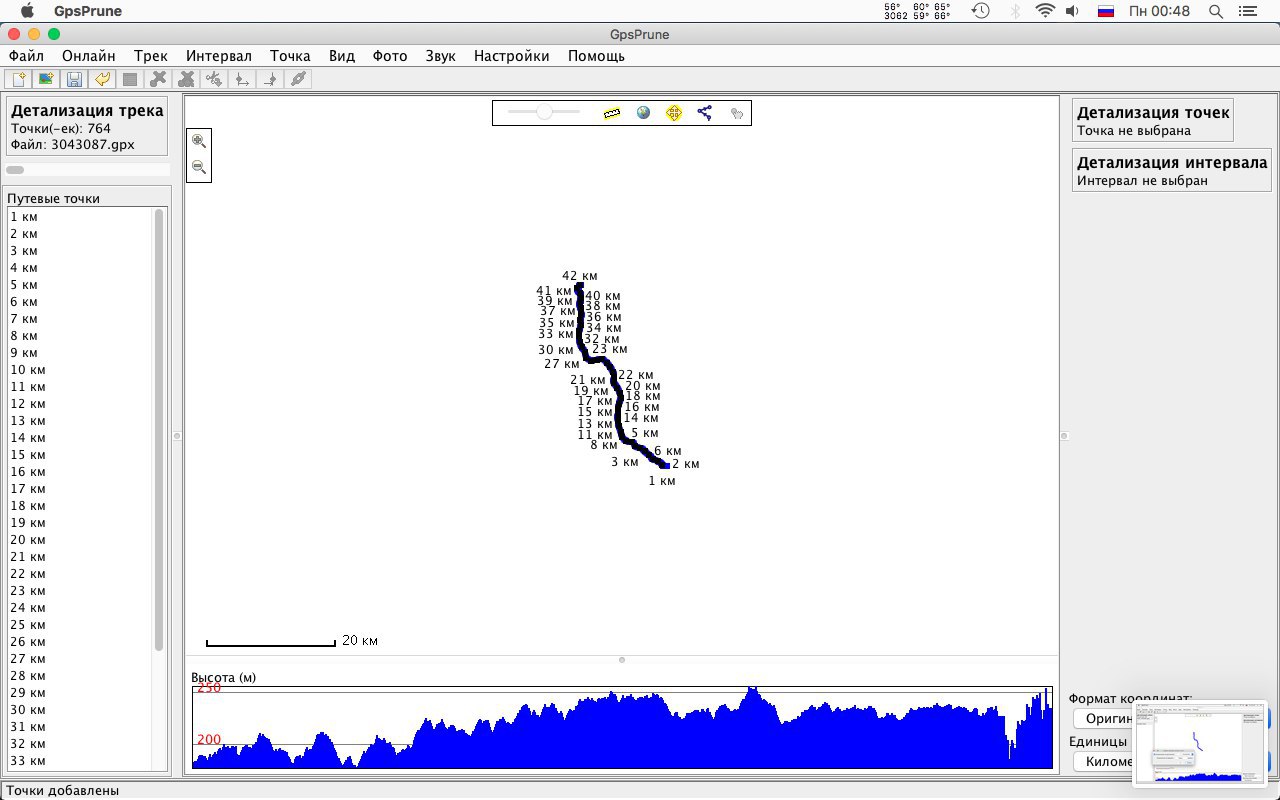The height and width of the screenshot is (800, 1280).
Task: Click the "27 км" label on the map
Action: [x=562, y=364]
